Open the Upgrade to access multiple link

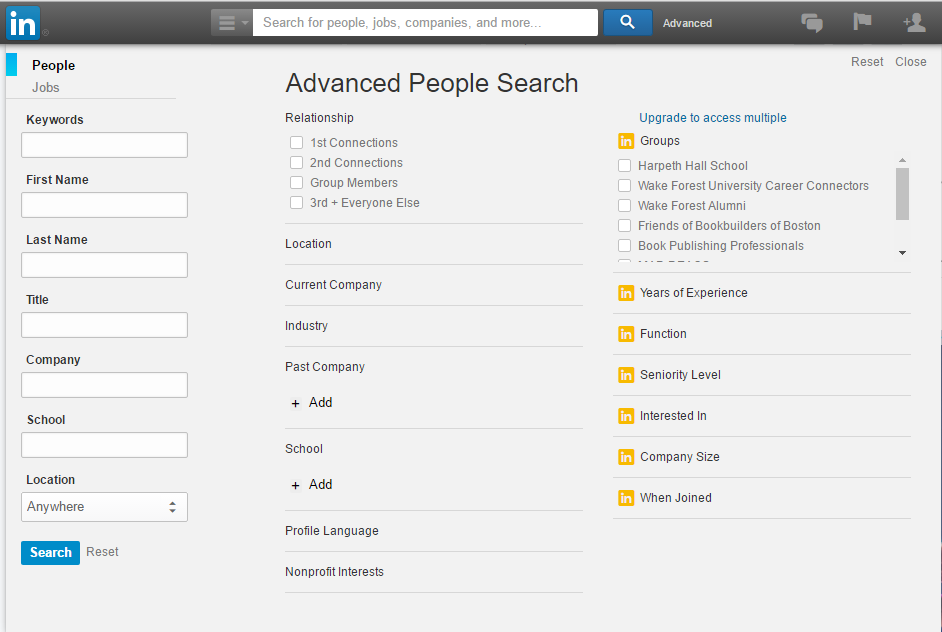click(x=713, y=118)
